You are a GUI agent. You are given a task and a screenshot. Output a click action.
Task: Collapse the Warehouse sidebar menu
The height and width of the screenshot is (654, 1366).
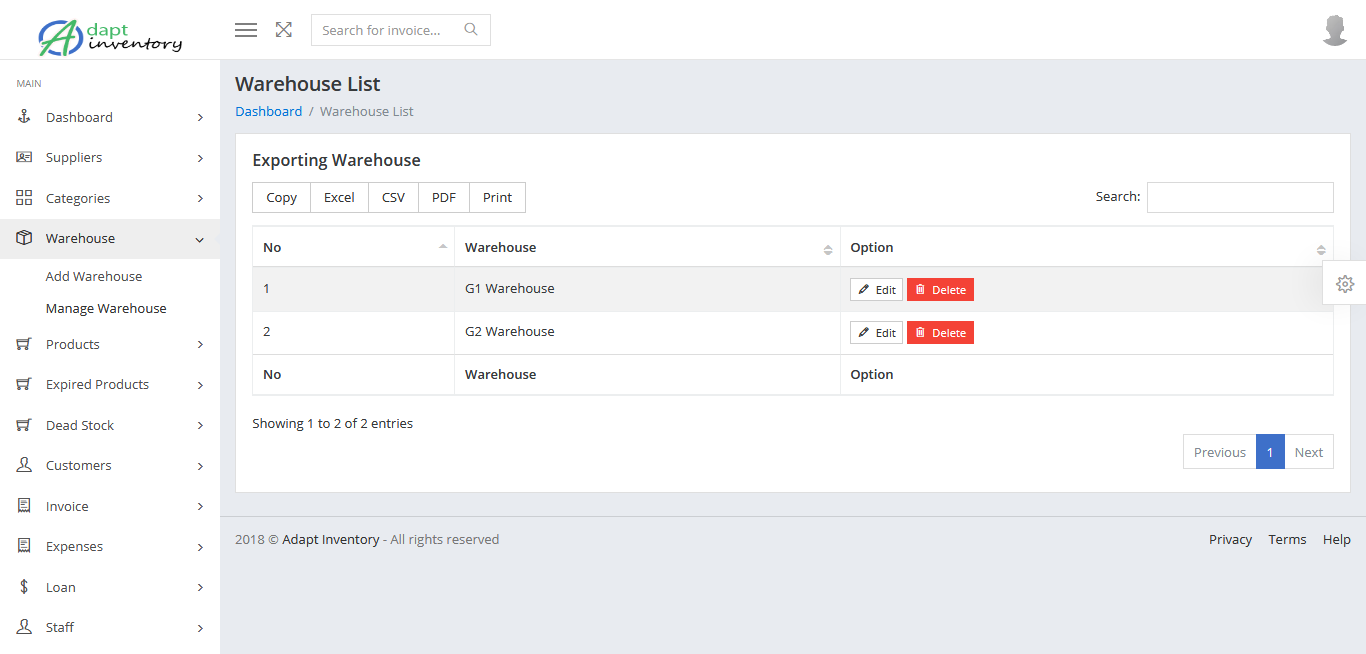[110, 238]
